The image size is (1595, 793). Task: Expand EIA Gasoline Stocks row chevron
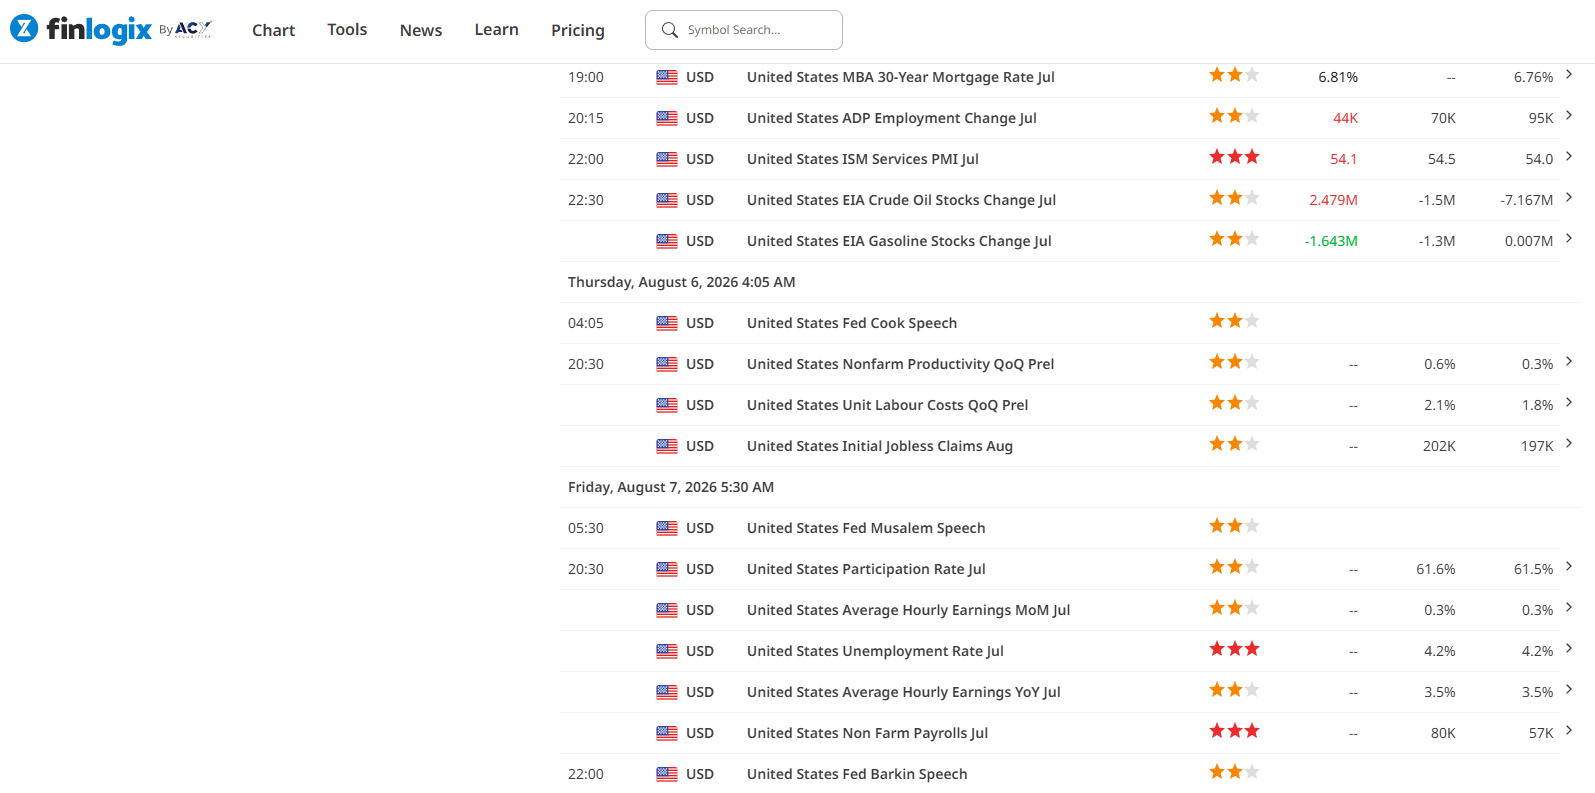[1569, 238]
